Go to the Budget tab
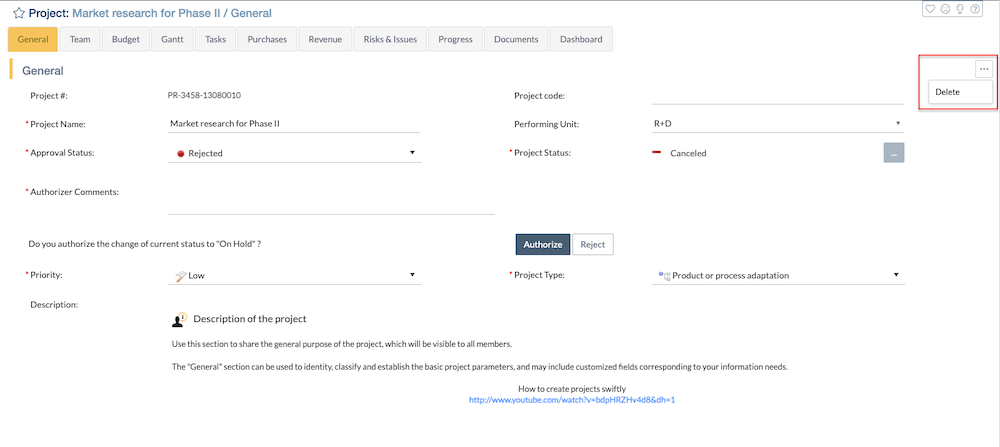The height and width of the screenshot is (447, 1000). (x=126, y=39)
